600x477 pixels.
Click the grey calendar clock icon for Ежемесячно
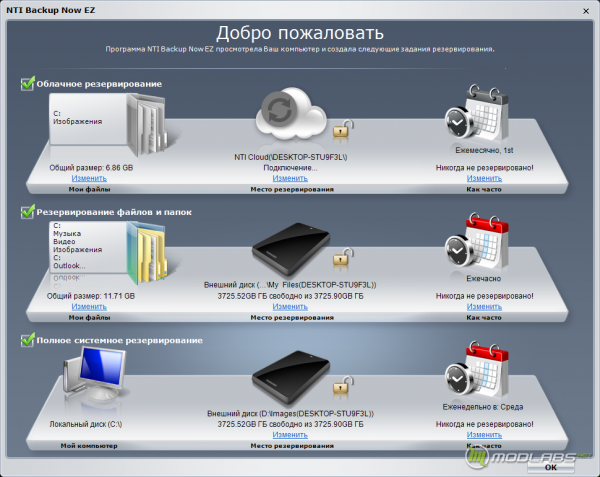(476, 113)
